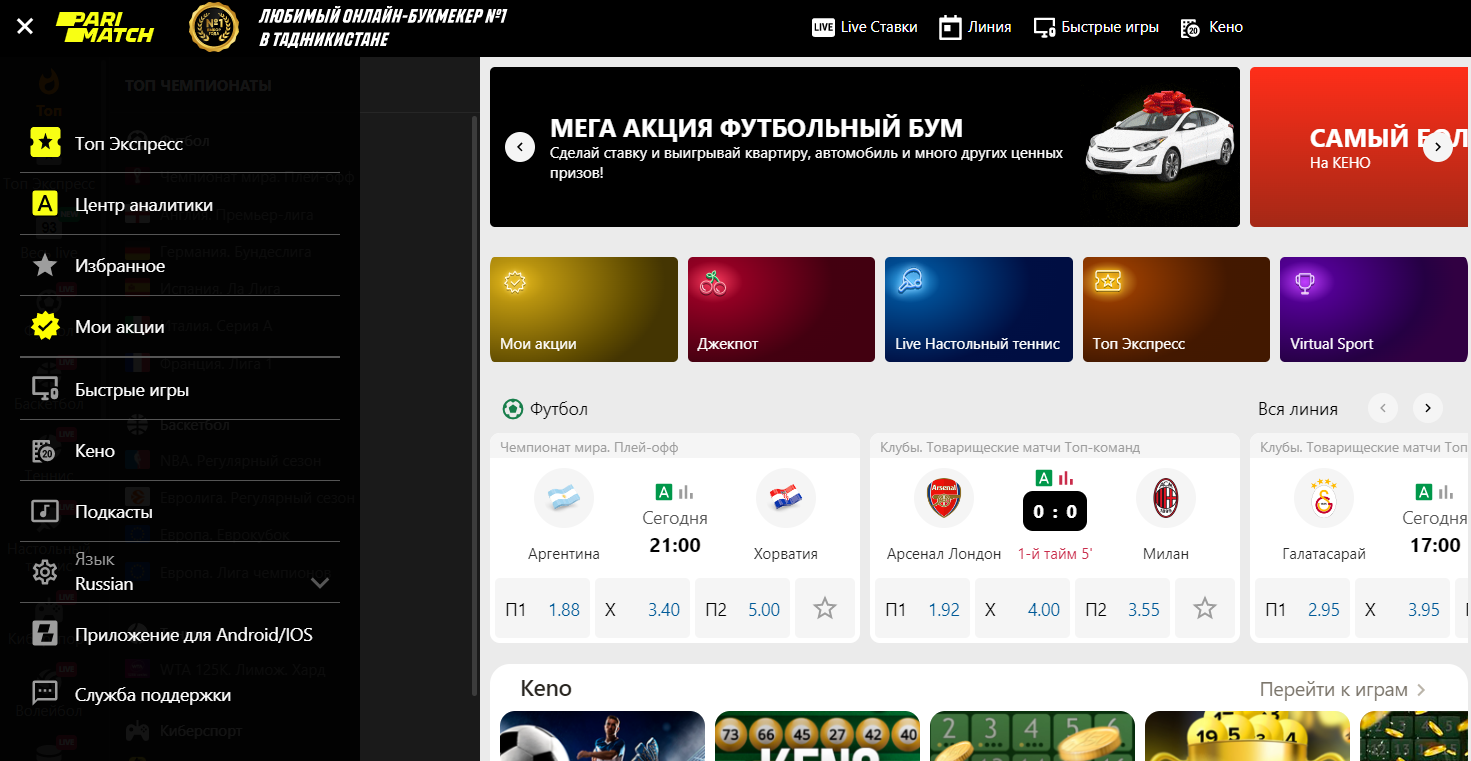The image size is (1471, 761).
Task: Open analytics A icon for Аргентина match
Action: click(x=663, y=491)
